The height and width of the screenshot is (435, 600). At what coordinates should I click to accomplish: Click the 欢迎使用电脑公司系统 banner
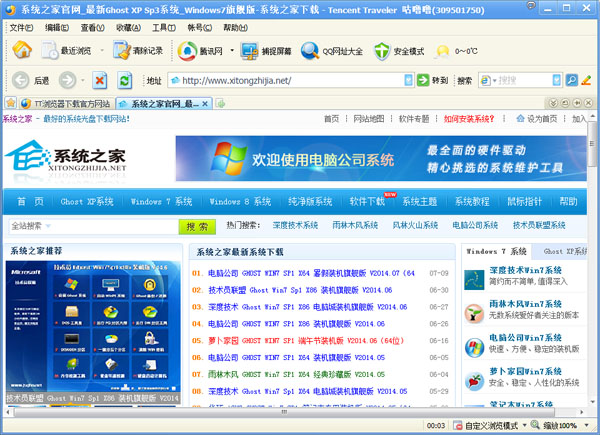381,158
